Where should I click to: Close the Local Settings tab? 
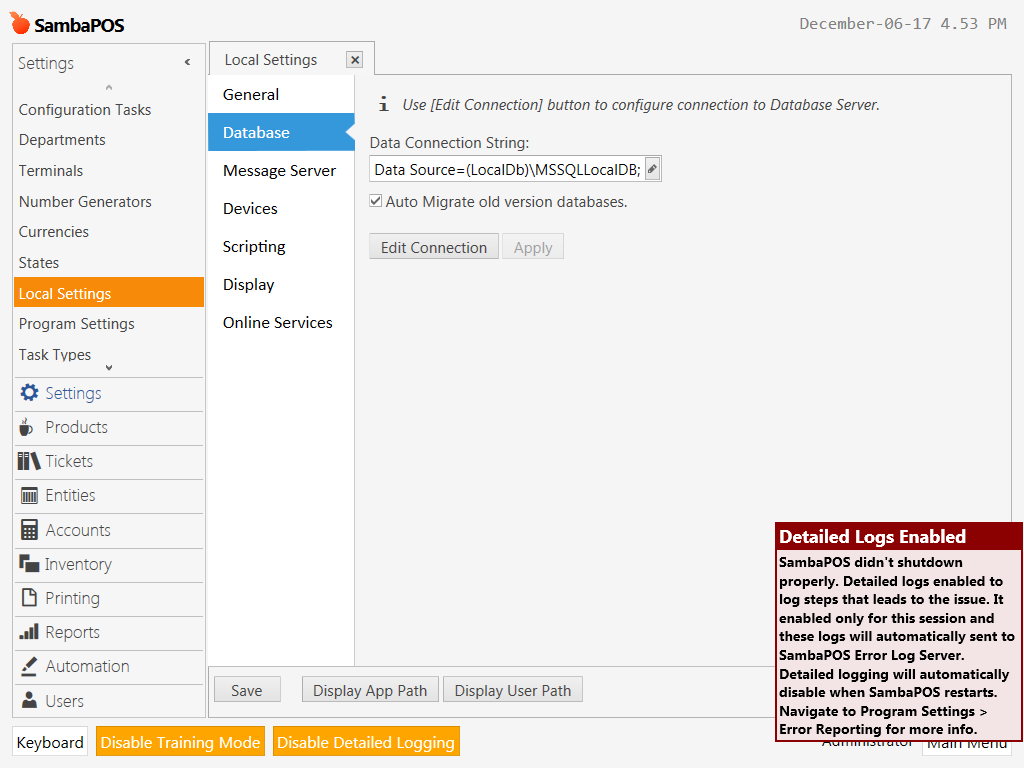tap(355, 60)
